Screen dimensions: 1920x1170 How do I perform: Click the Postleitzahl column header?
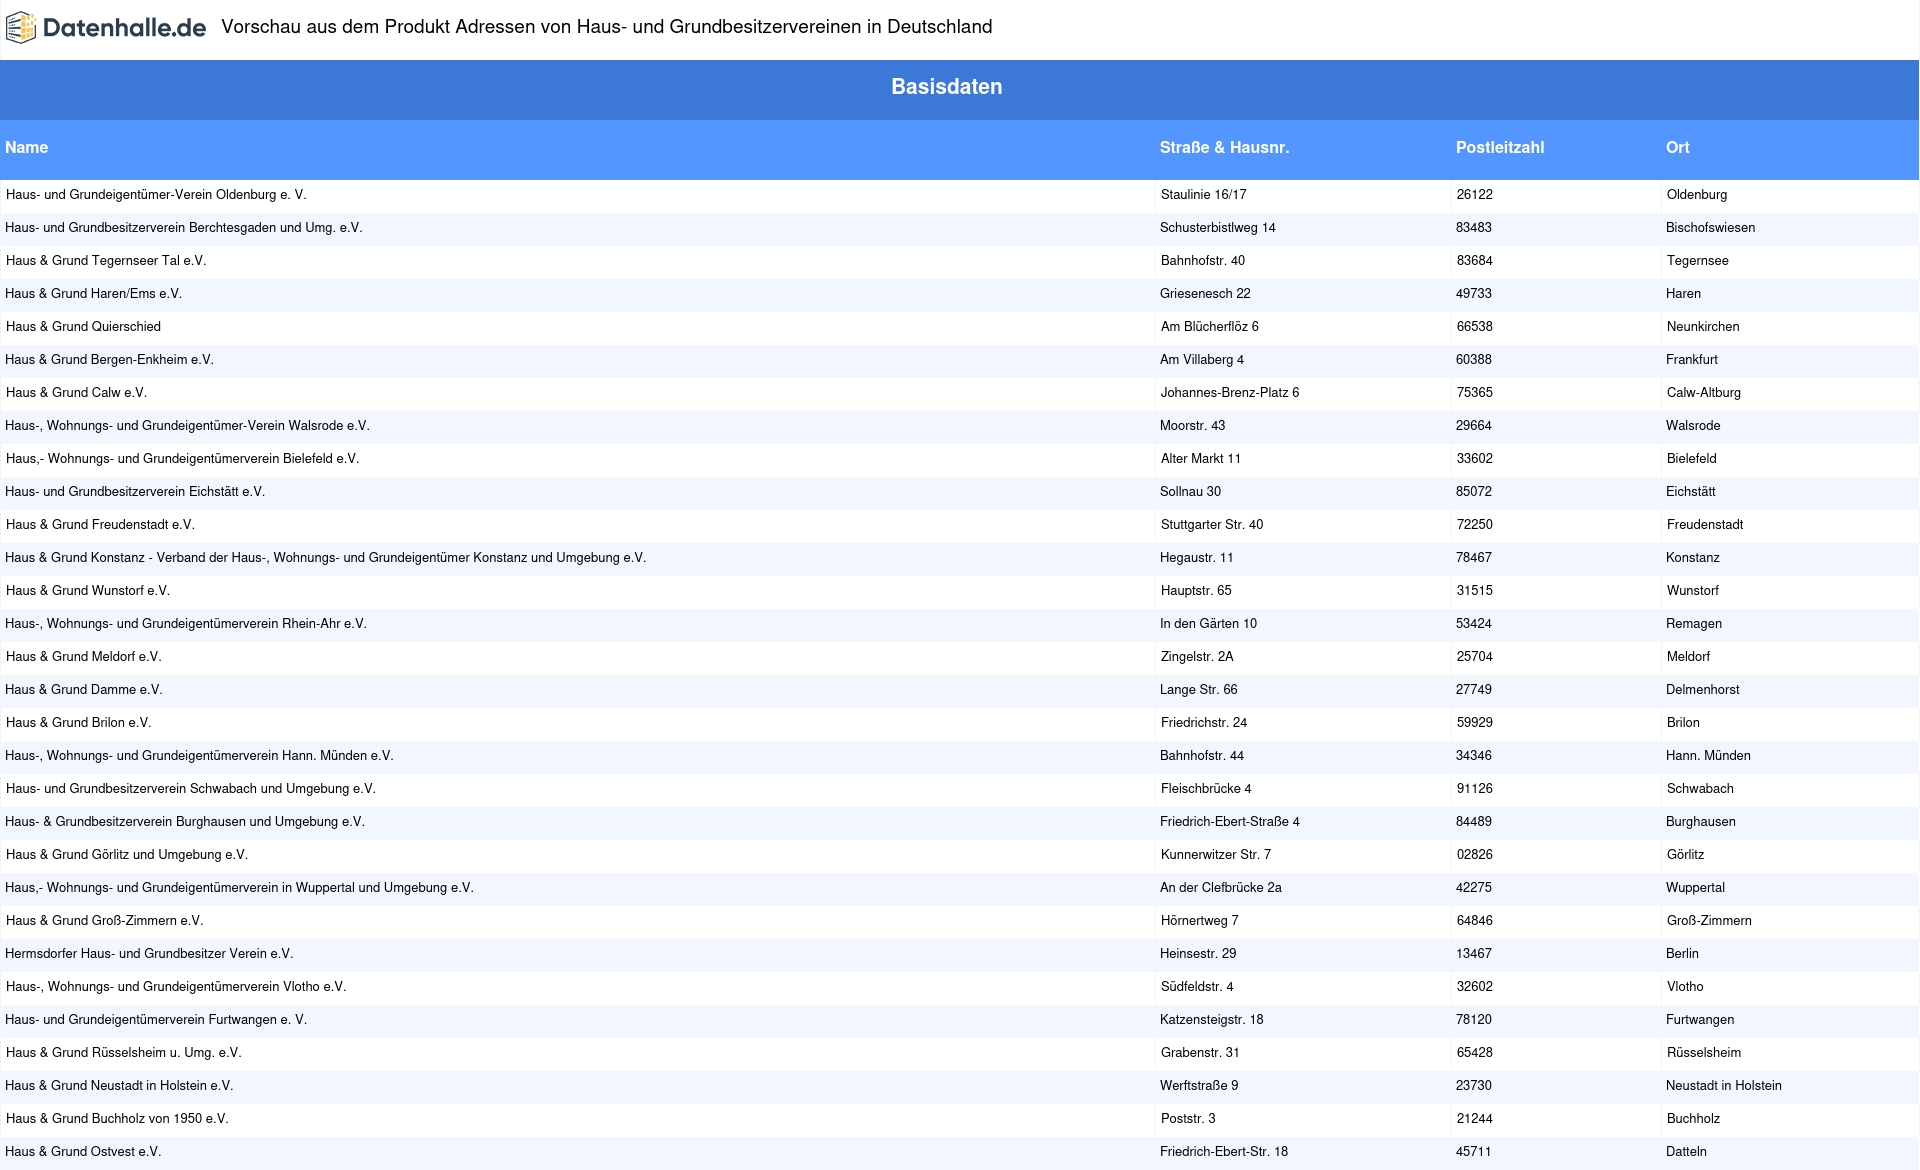1499,147
